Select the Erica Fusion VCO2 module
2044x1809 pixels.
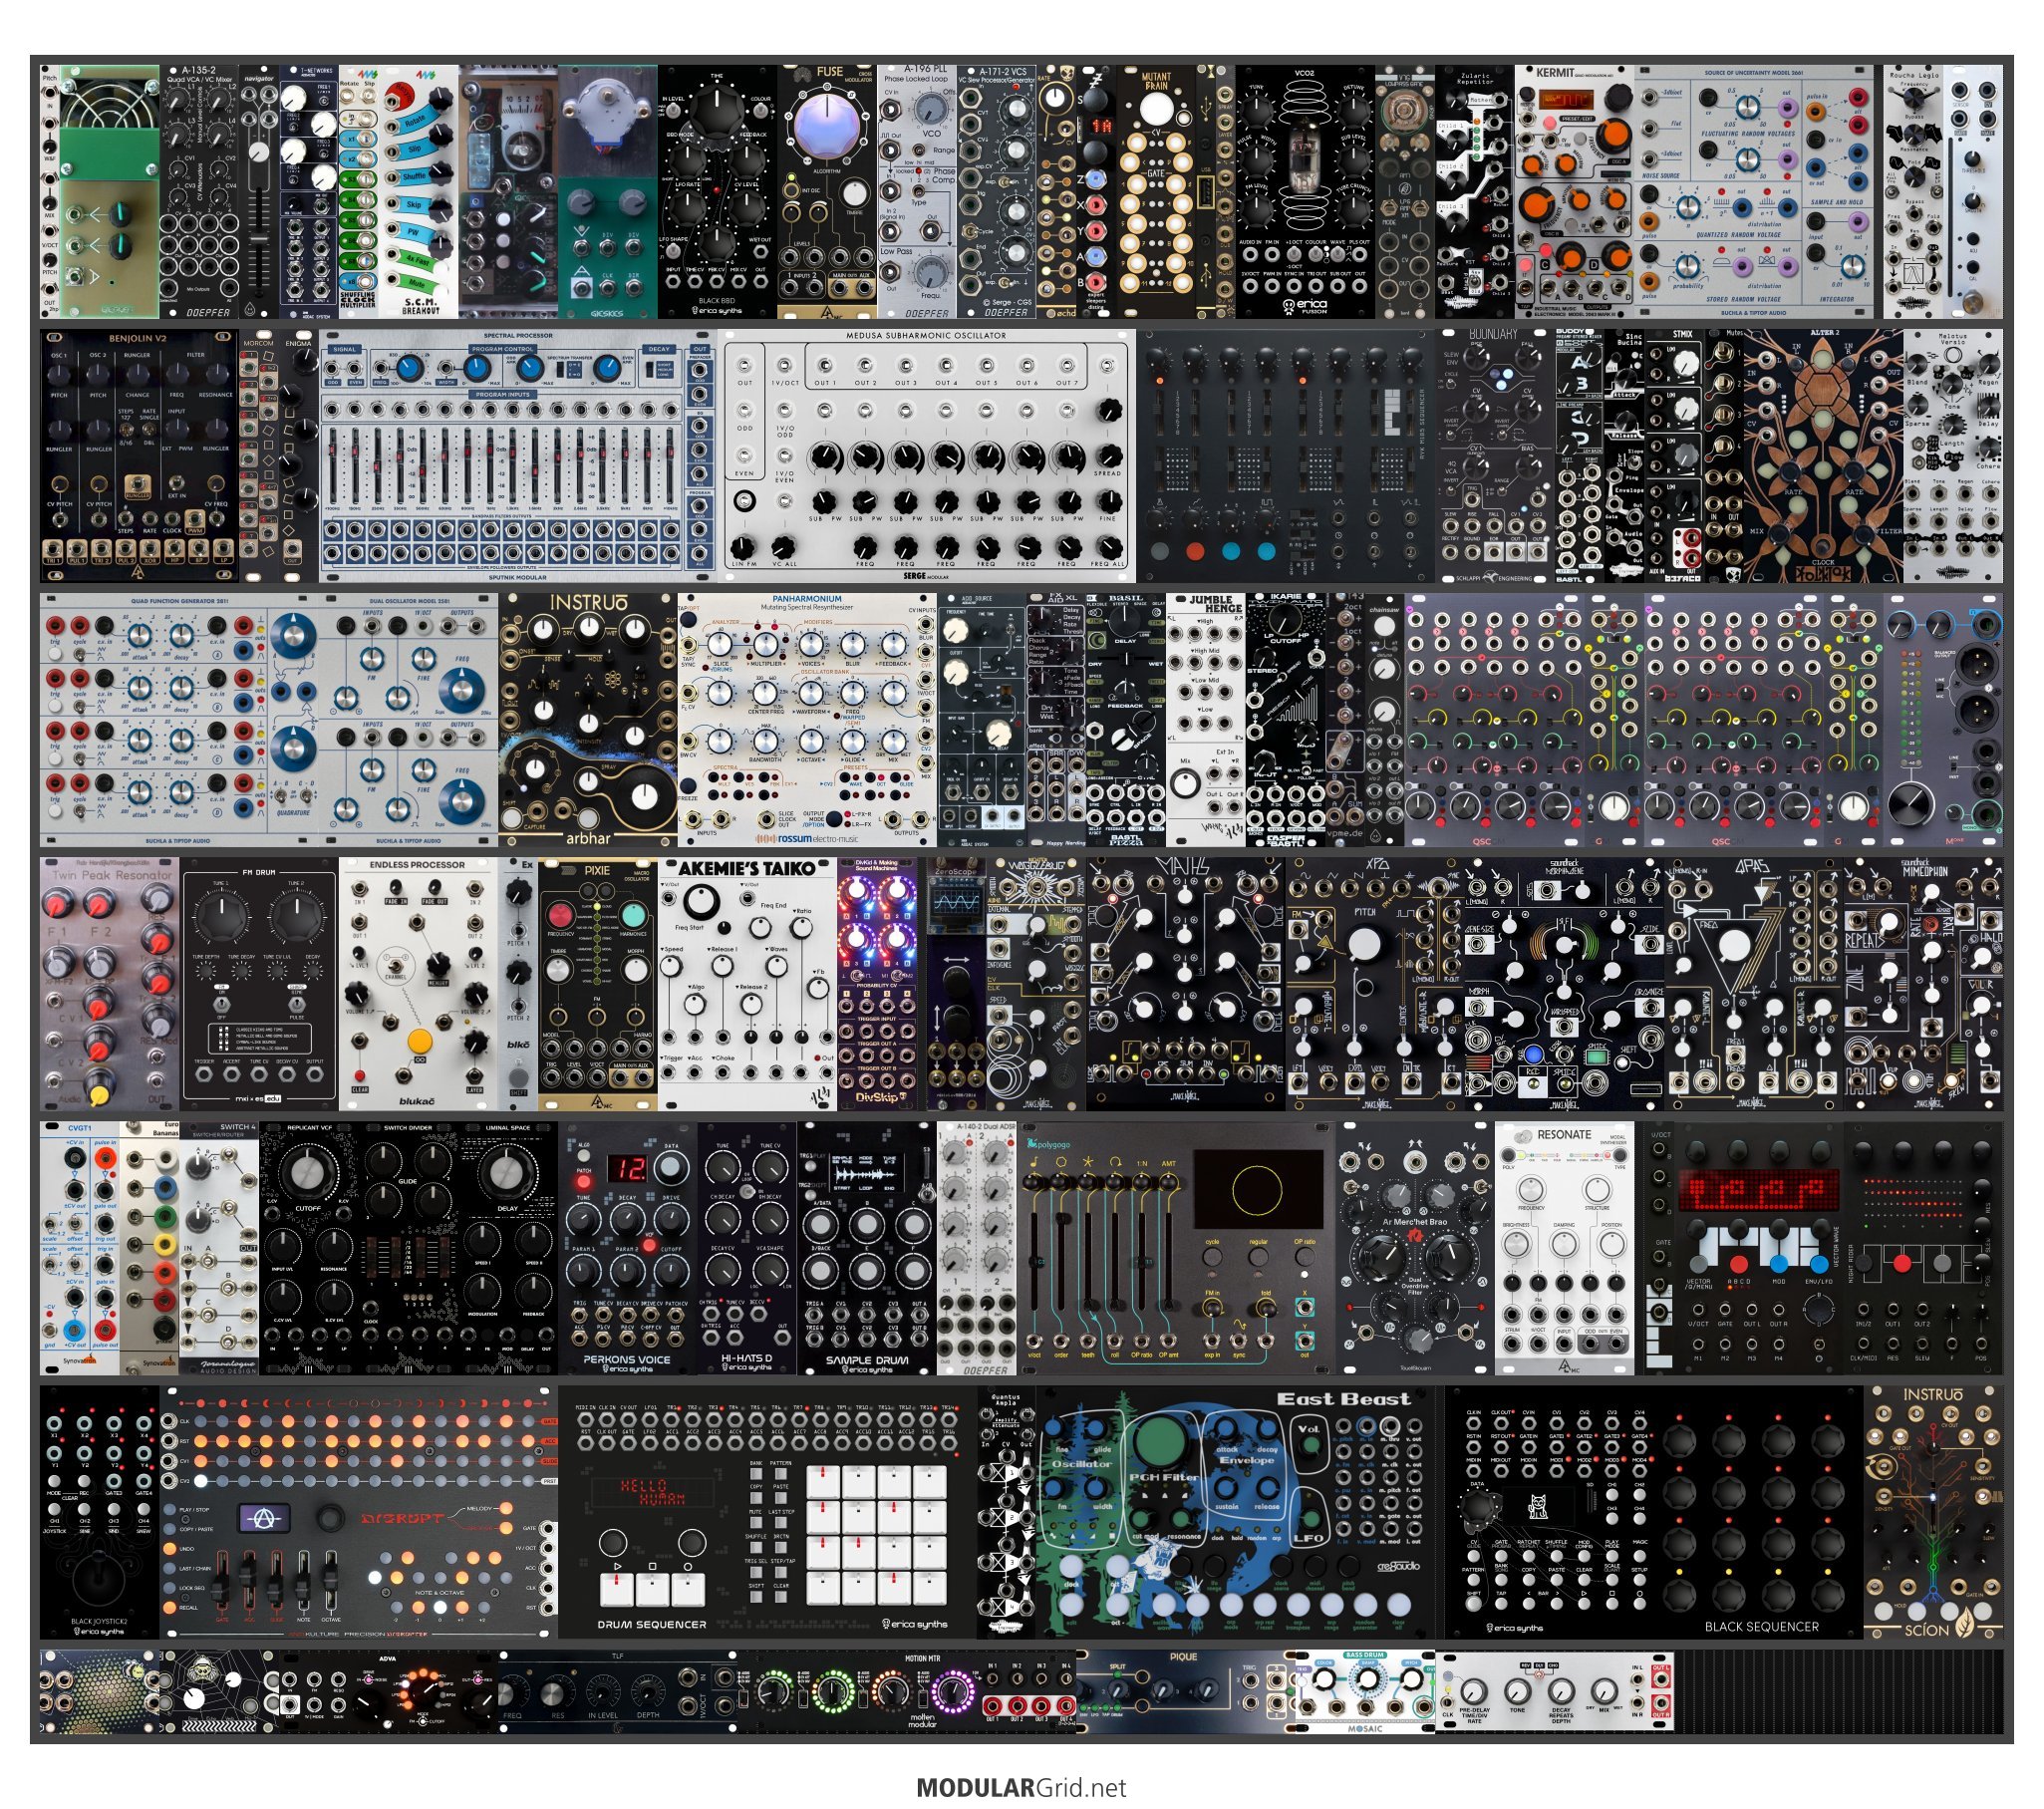[x=1305, y=192]
